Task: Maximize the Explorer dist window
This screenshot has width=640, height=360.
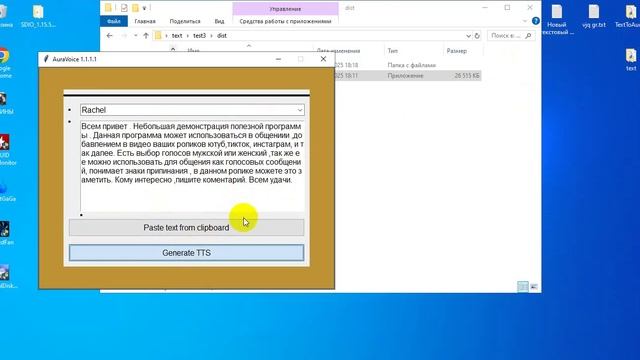Action: pyautogui.click(x=507, y=7)
